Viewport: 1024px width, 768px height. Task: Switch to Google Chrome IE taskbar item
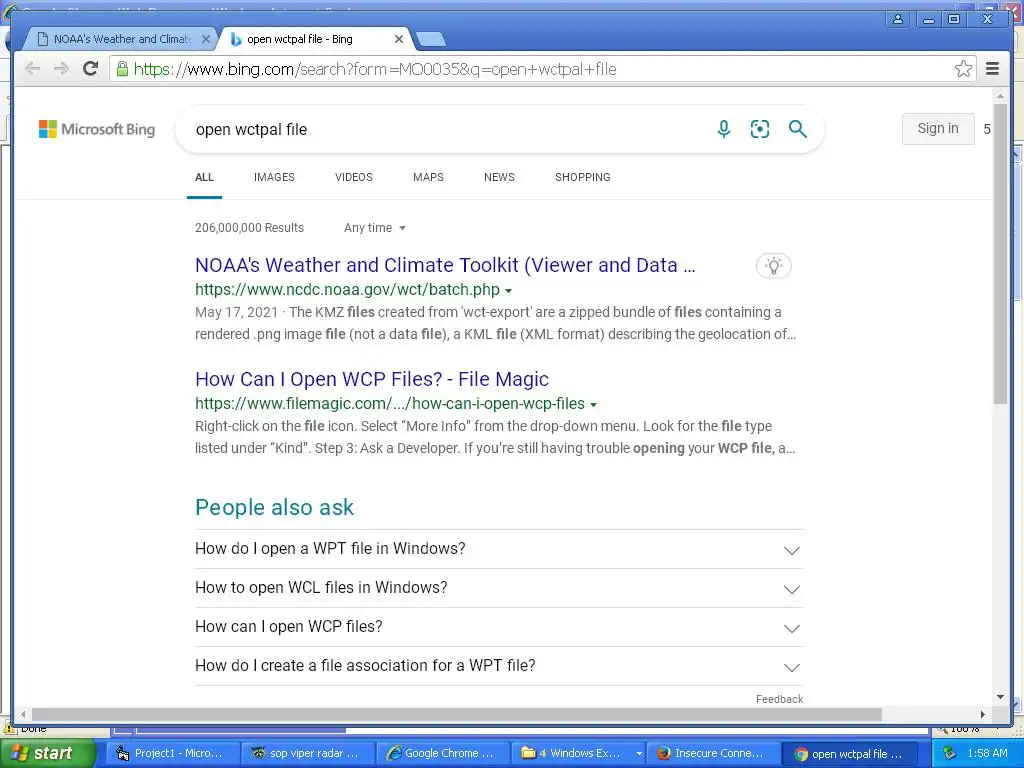tap(442, 754)
